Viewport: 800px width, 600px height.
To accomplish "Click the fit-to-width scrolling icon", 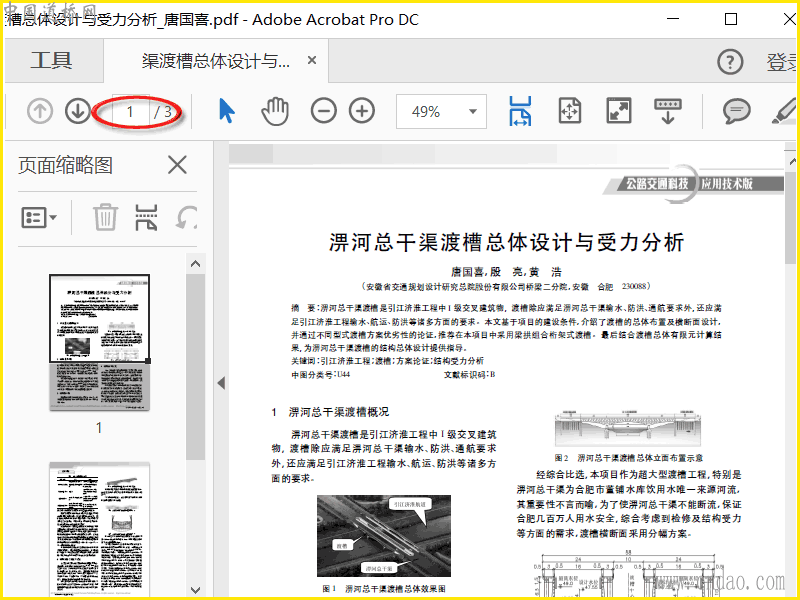I will point(520,111).
